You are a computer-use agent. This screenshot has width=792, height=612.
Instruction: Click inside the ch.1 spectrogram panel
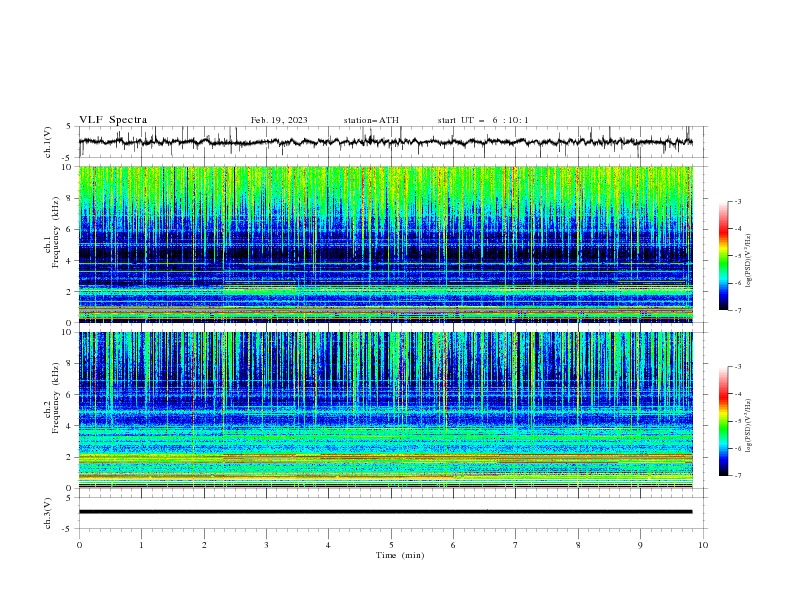click(x=385, y=244)
